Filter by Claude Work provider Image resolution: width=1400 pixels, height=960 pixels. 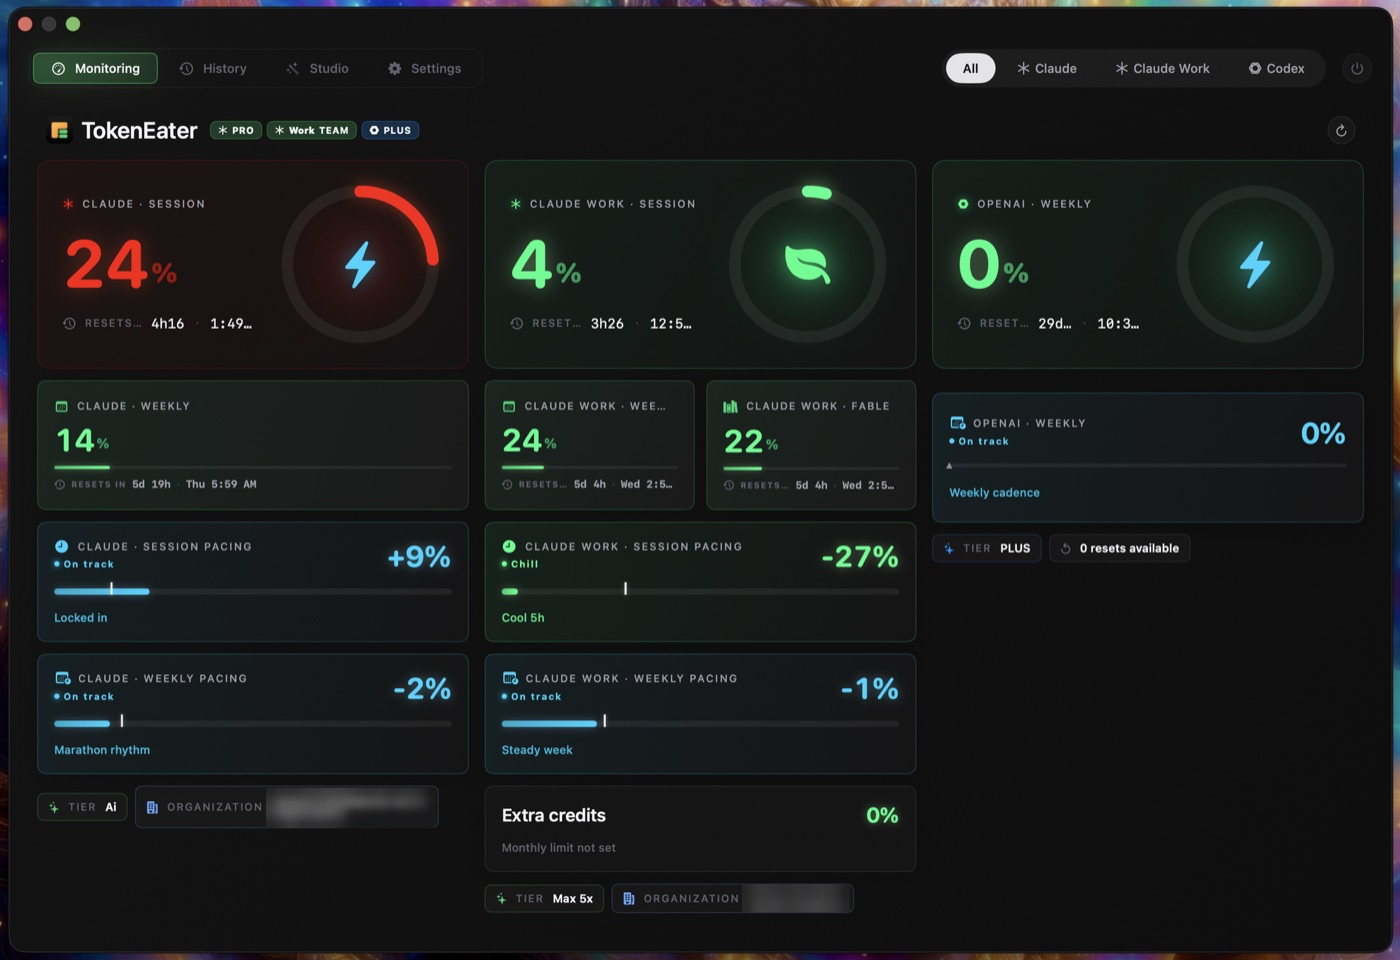pos(1162,68)
